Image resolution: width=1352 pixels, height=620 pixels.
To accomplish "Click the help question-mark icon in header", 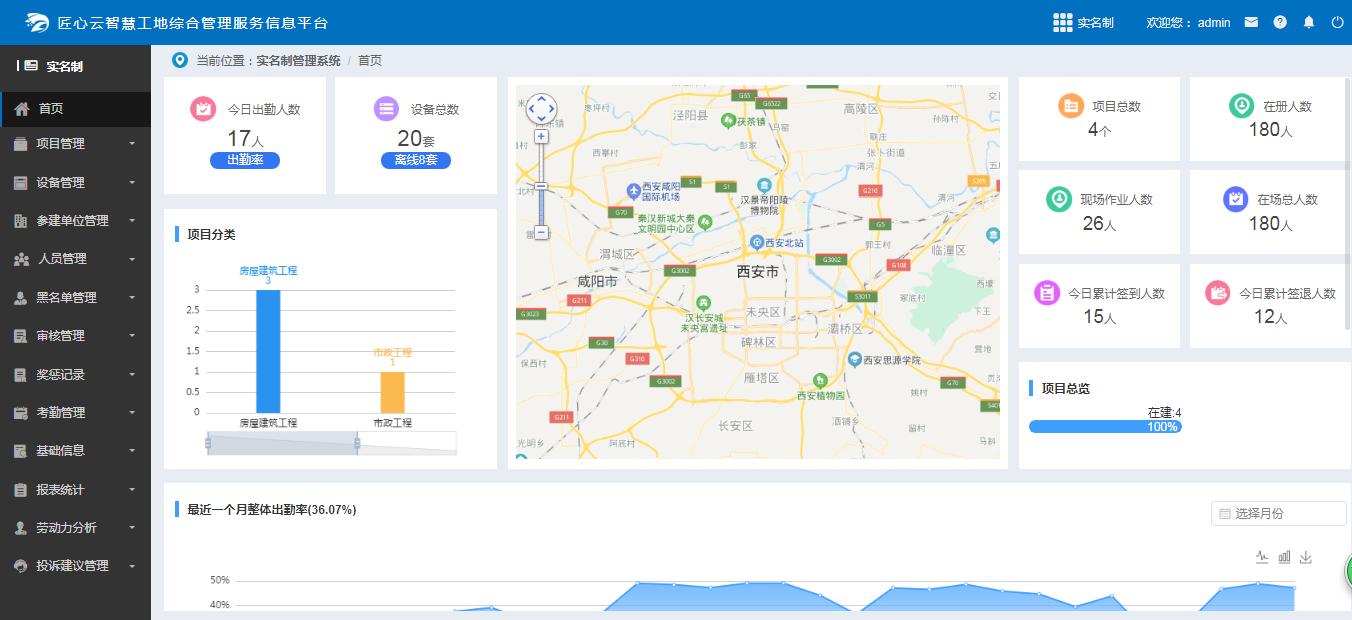I will click(1280, 21).
